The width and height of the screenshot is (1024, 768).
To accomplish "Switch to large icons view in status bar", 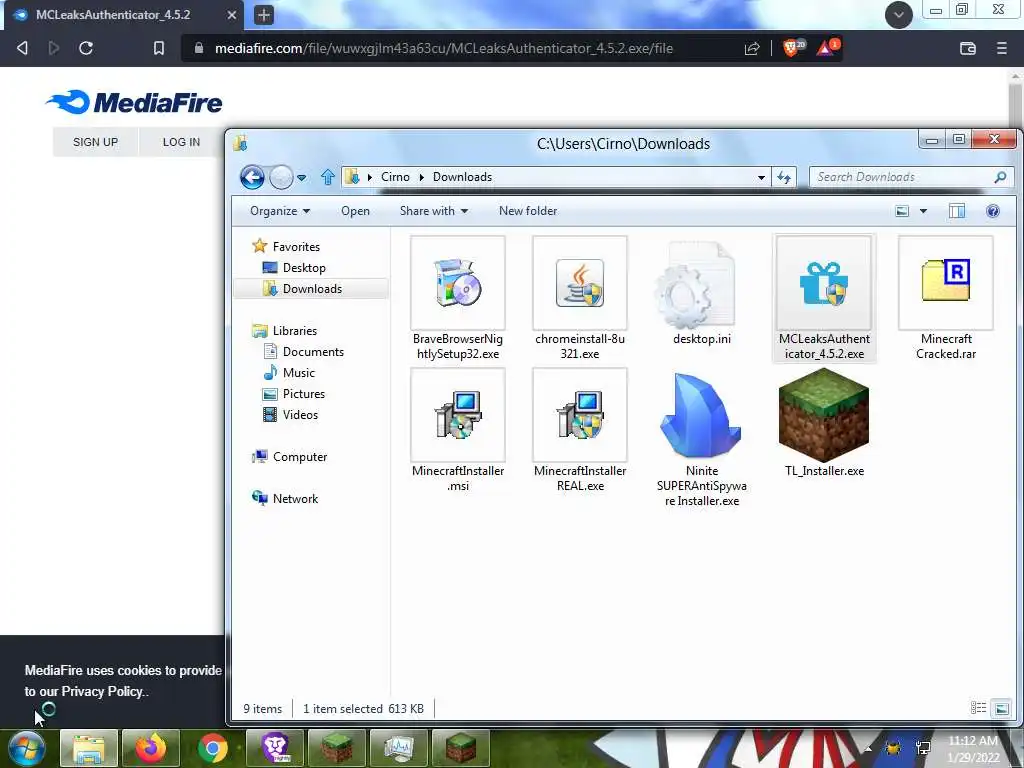I will (1001, 708).
